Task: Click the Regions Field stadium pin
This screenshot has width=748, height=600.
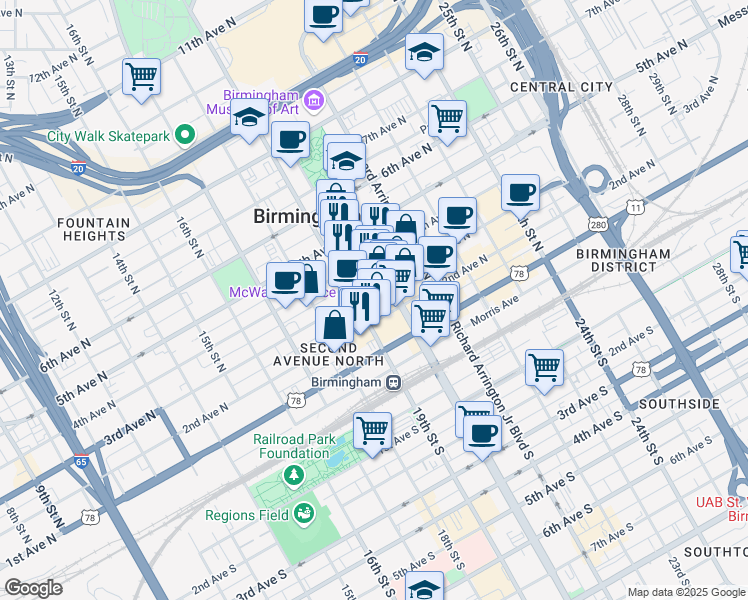Action: click(x=304, y=514)
